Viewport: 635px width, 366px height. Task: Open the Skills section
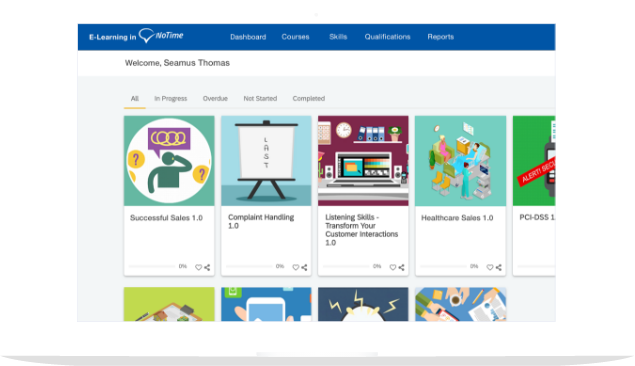pyautogui.click(x=338, y=37)
